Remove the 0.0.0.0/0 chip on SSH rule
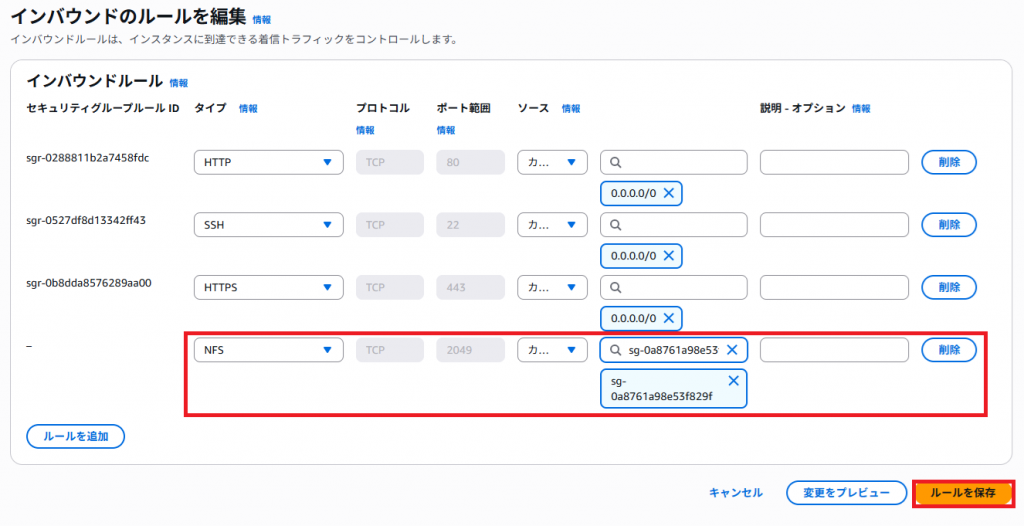This screenshot has height=526, width=1024. click(x=669, y=256)
